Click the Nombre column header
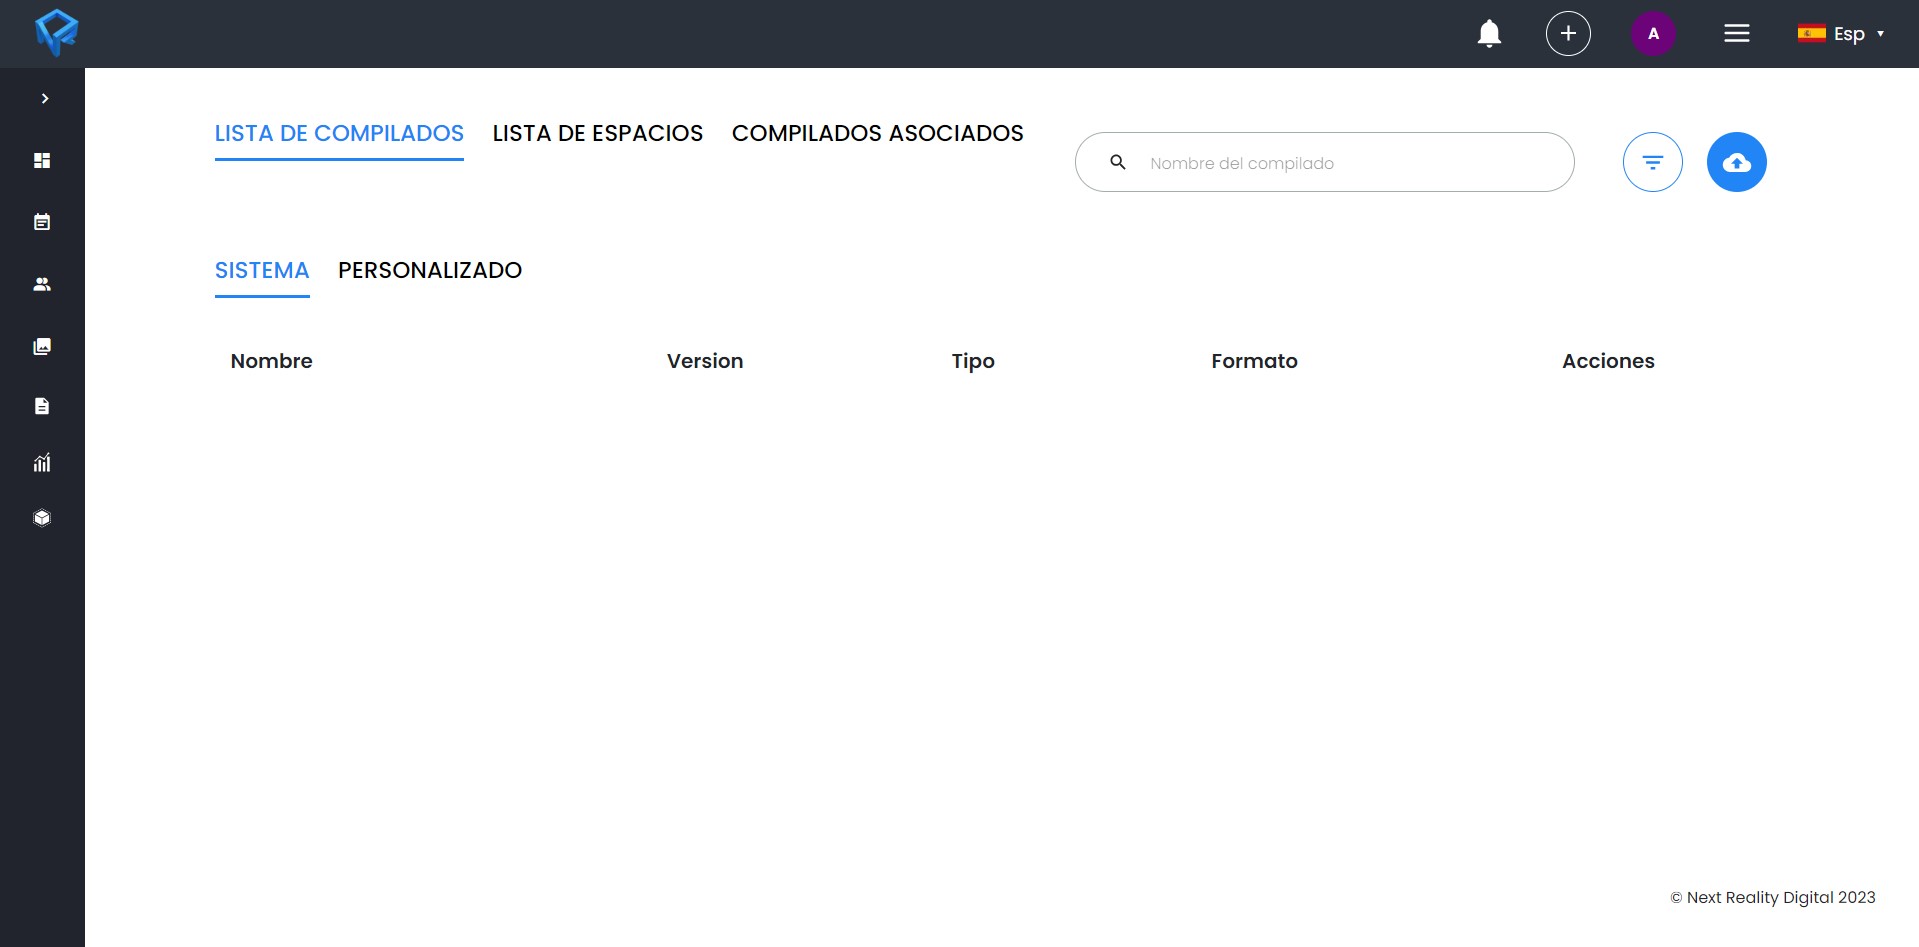 point(271,361)
